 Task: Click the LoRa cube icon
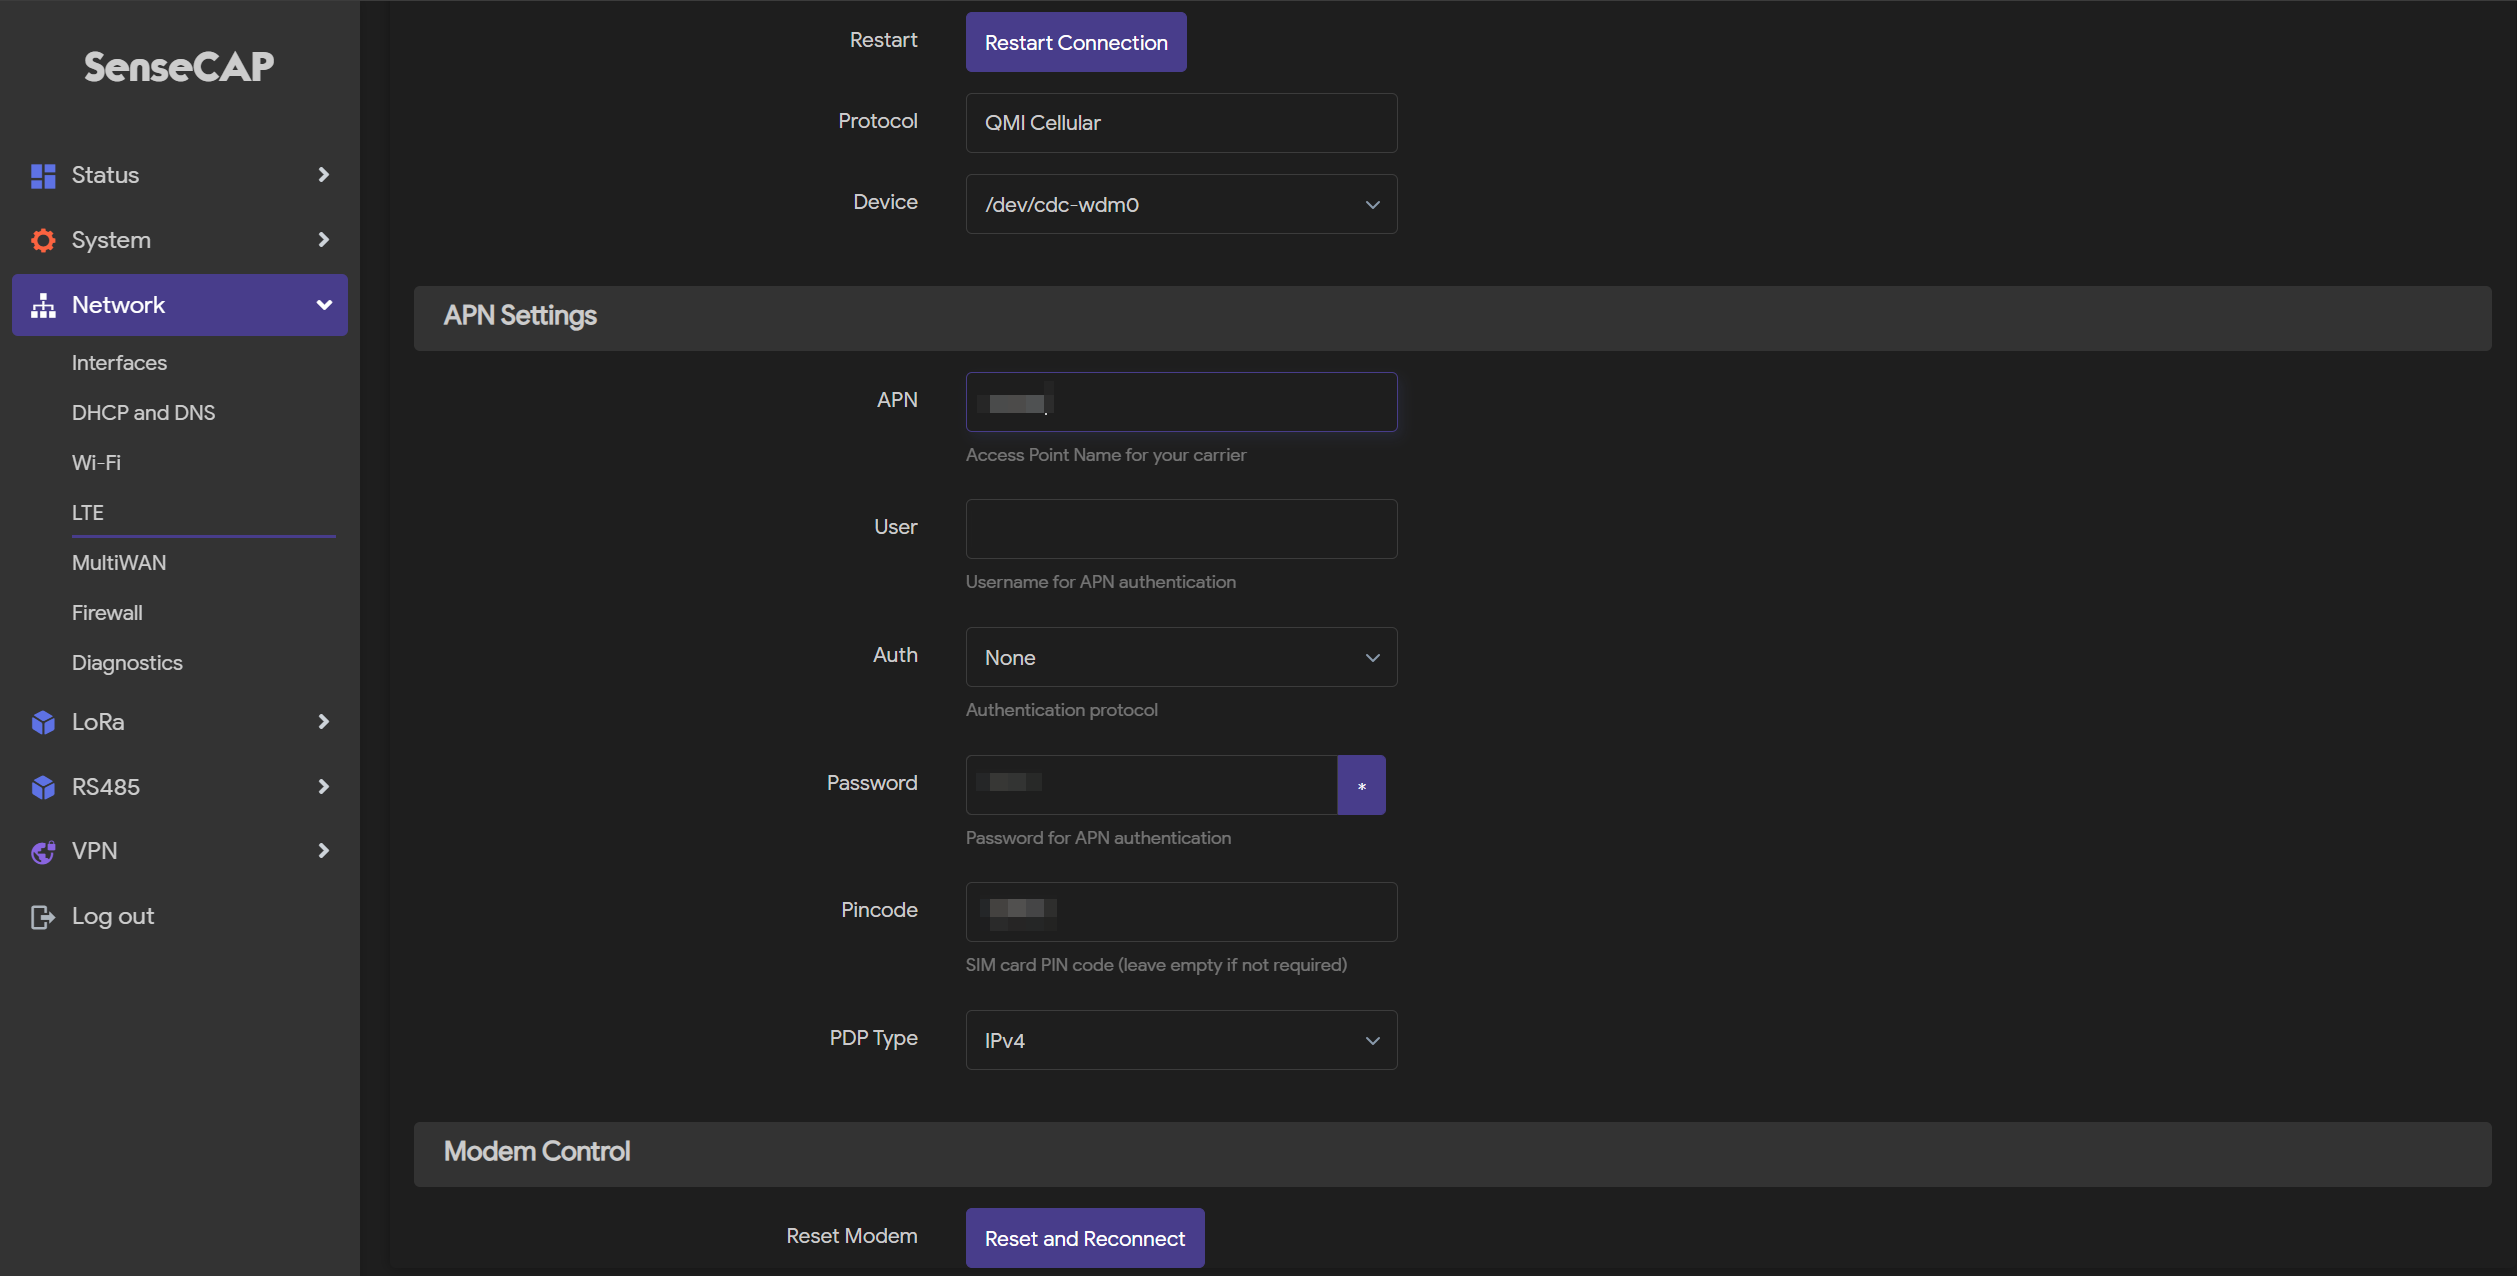pos(43,722)
